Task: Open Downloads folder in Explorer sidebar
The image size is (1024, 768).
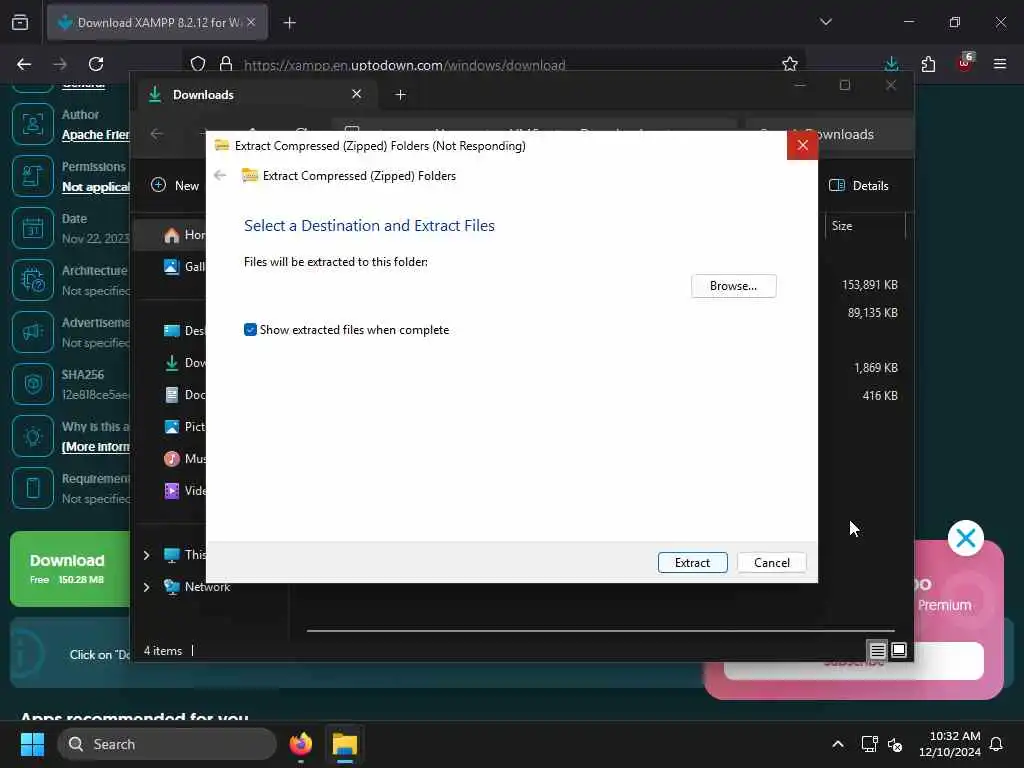Action: tap(184, 362)
